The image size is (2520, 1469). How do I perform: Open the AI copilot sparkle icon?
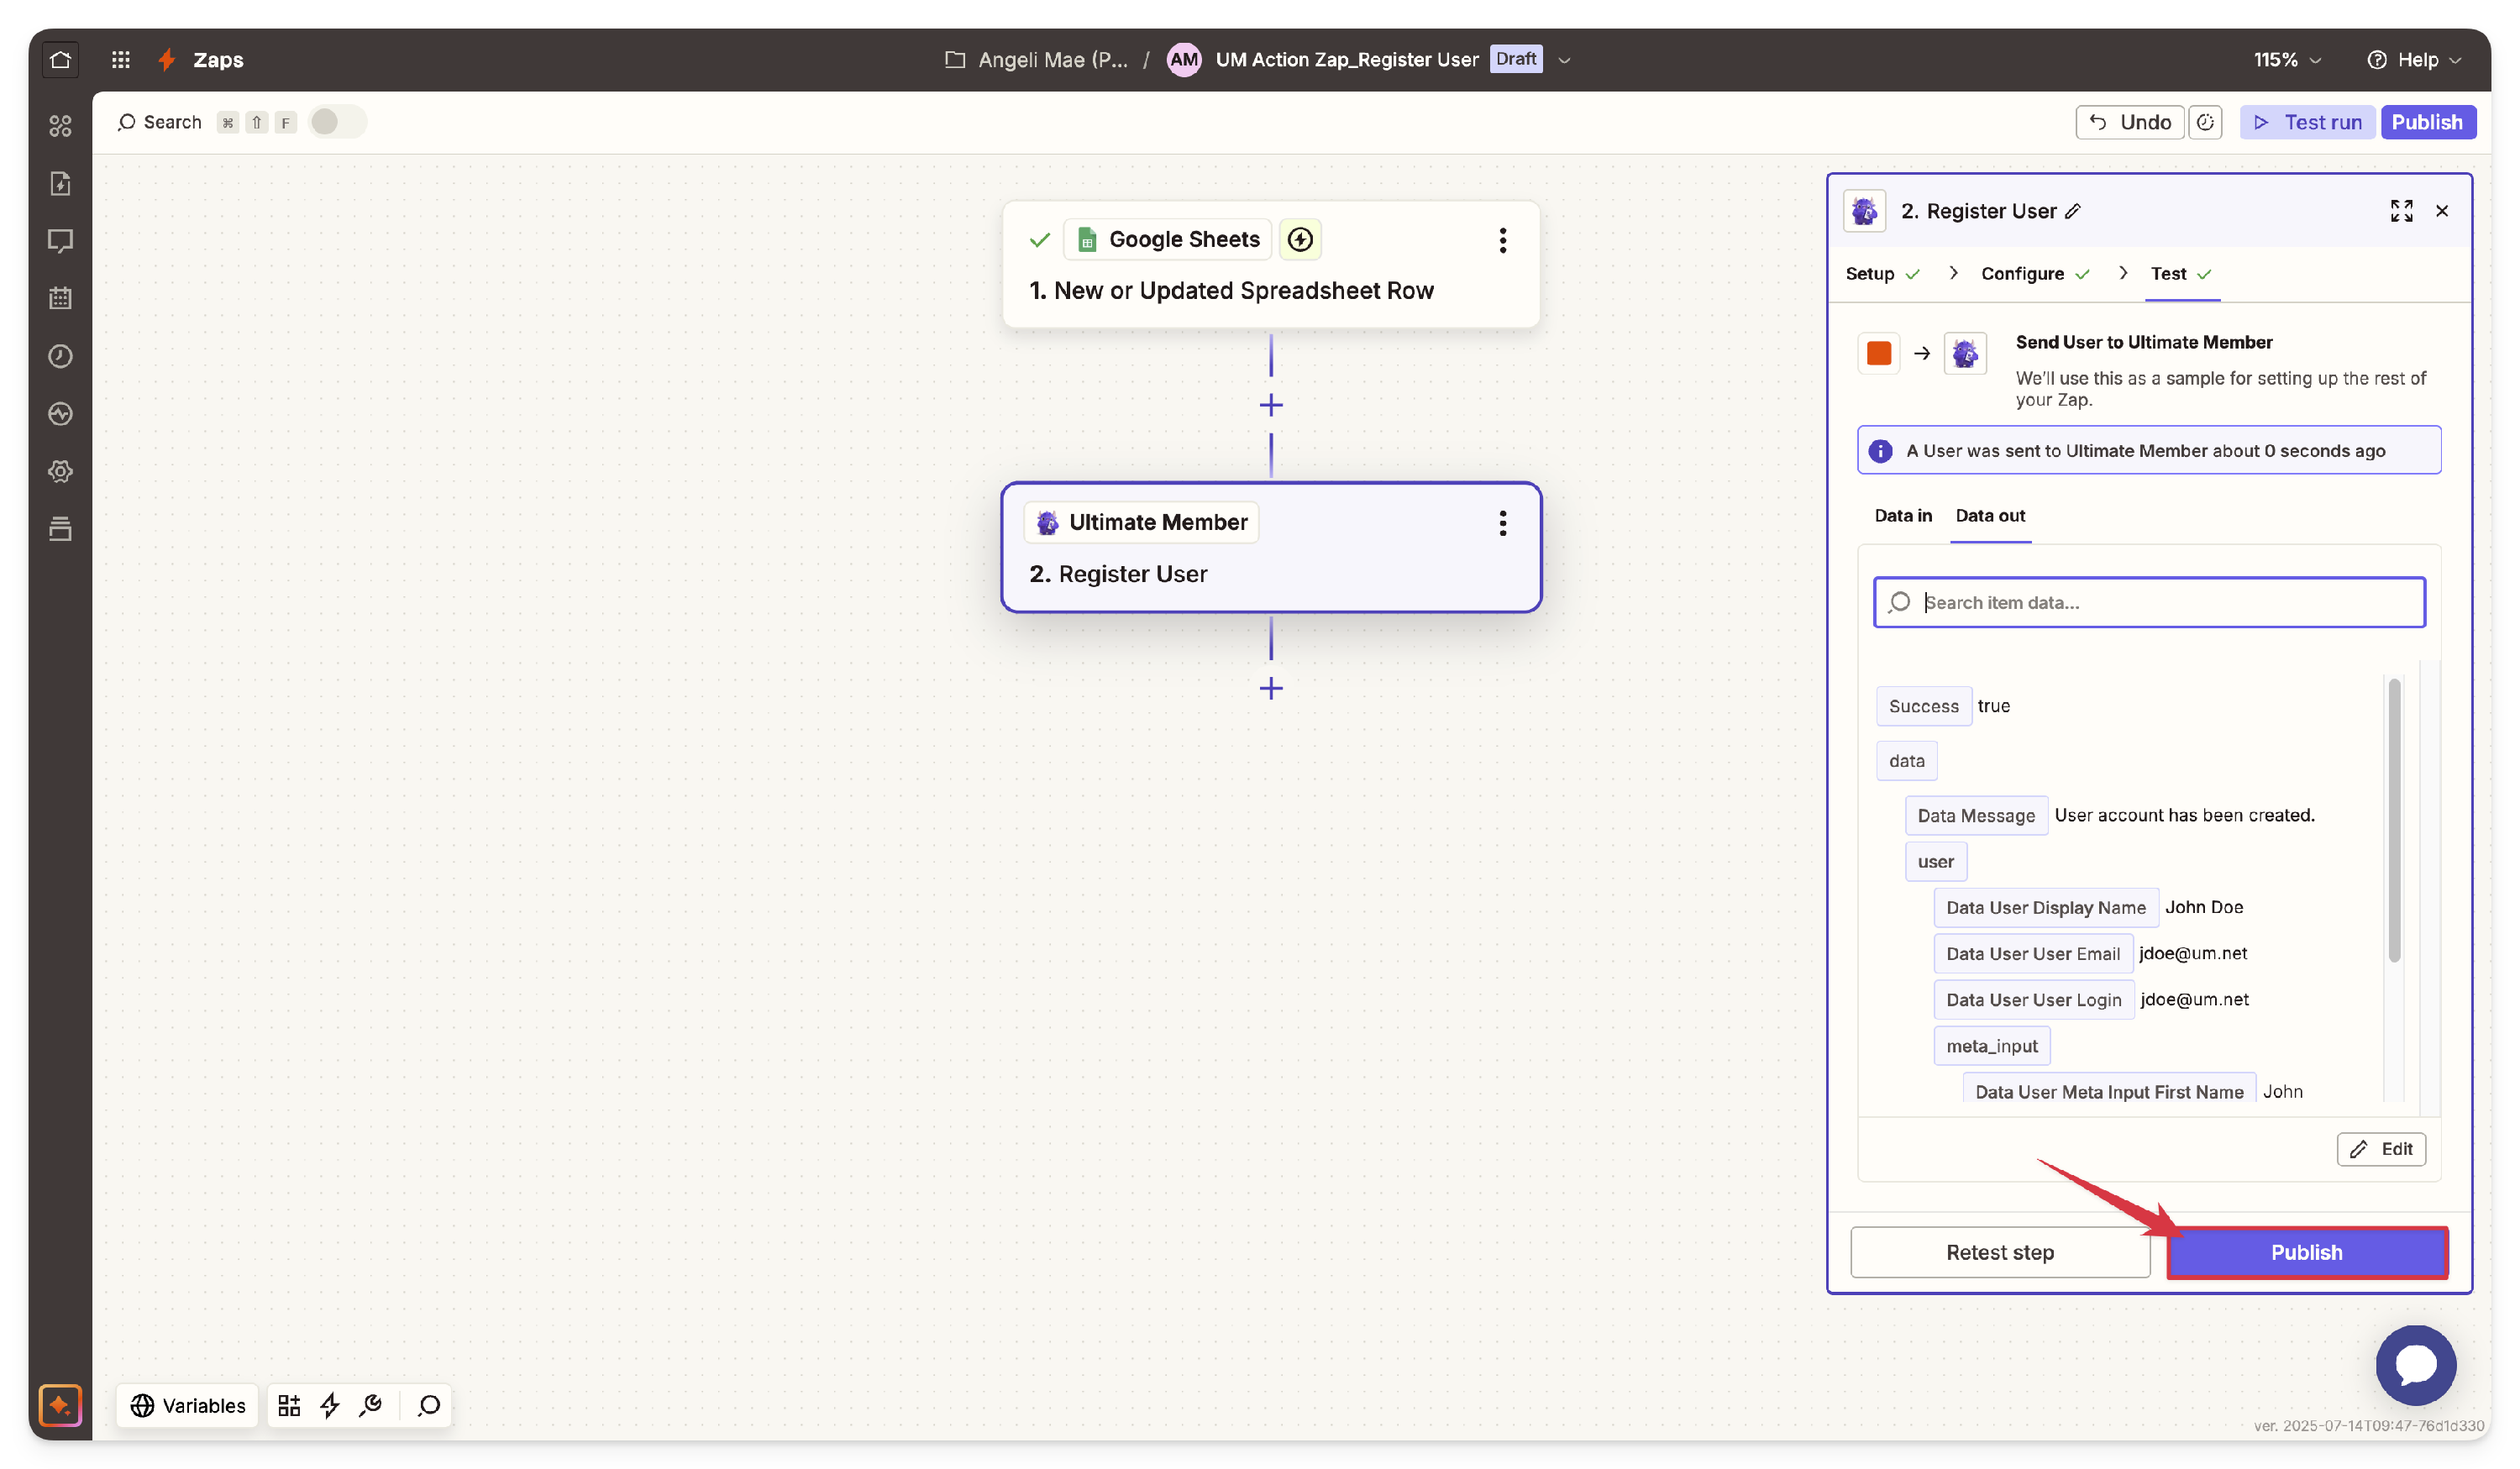tap(60, 1405)
